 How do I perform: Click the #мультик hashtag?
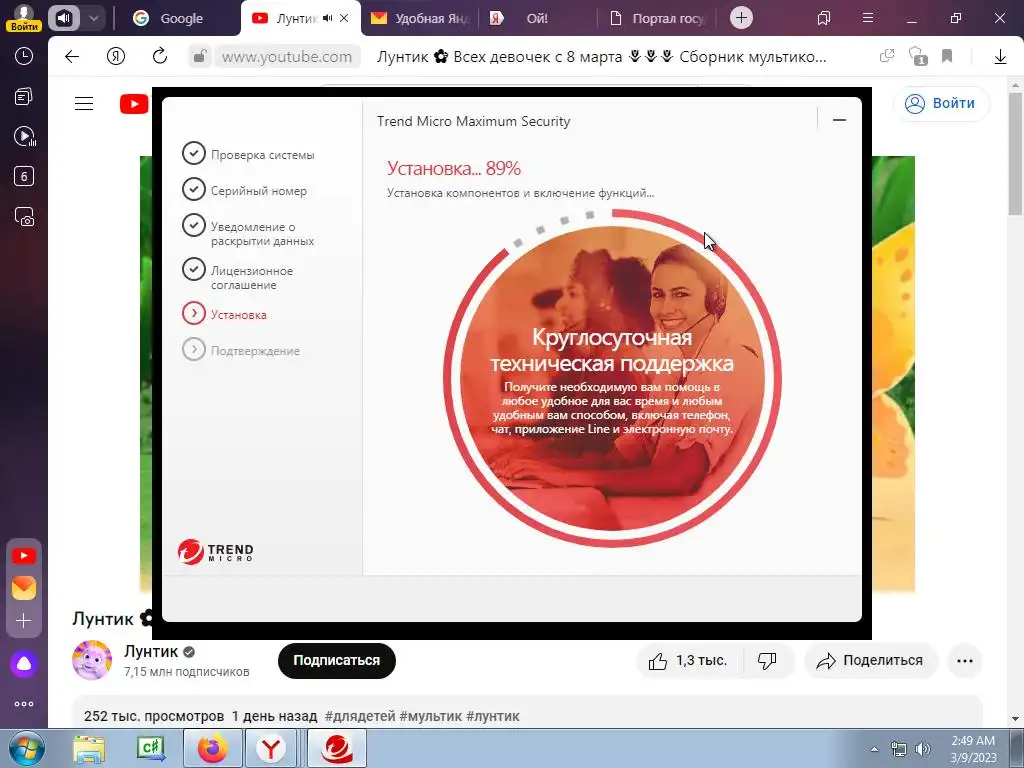tap(431, 716)
